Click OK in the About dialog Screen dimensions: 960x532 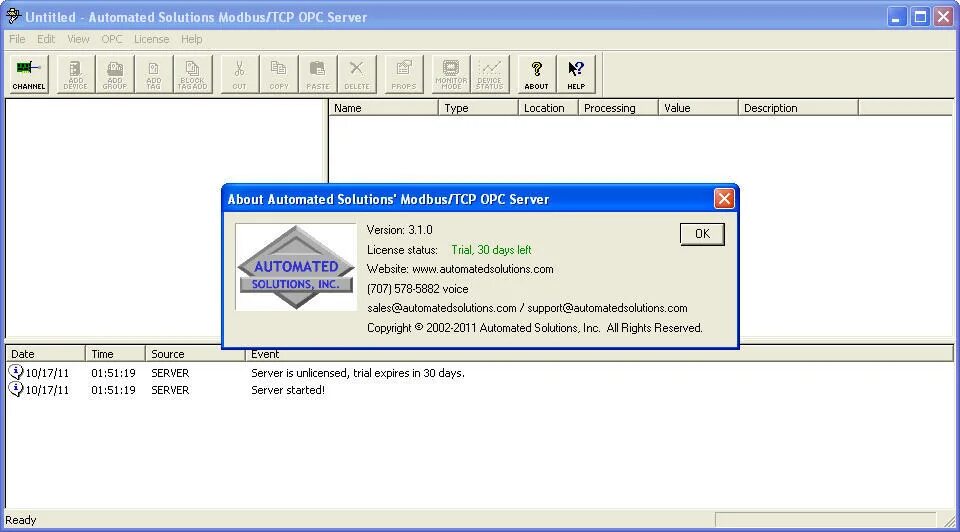(x=702, y=234)
